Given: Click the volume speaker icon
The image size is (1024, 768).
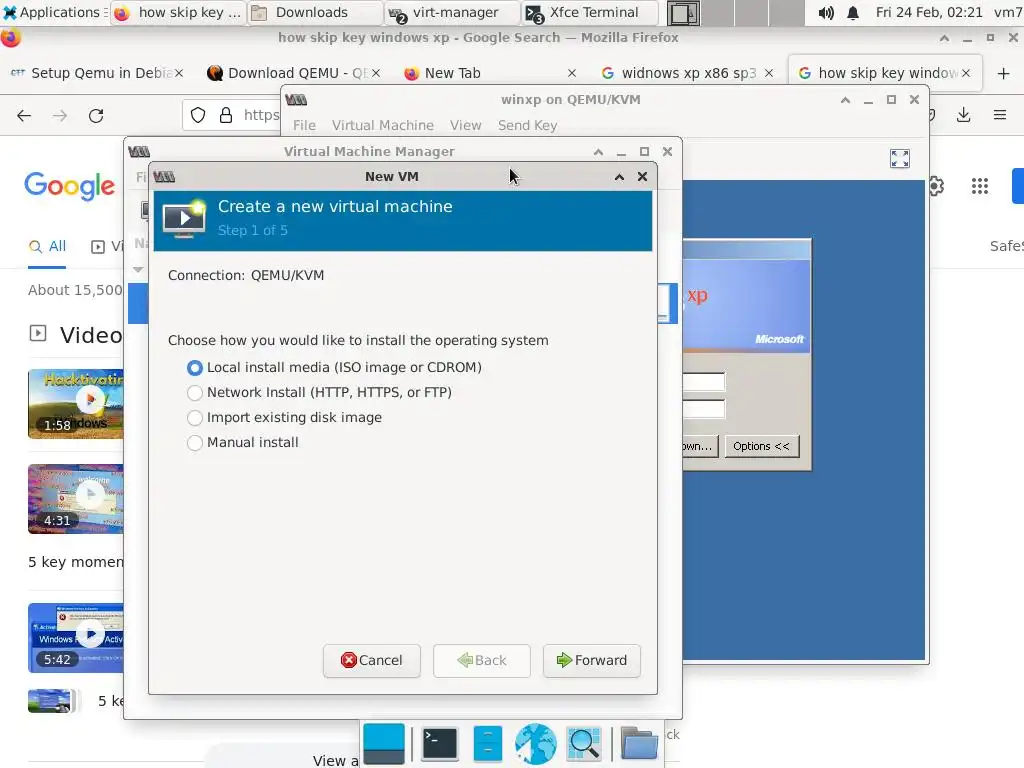Looking at the screenshot, I should tap(825, 12).
